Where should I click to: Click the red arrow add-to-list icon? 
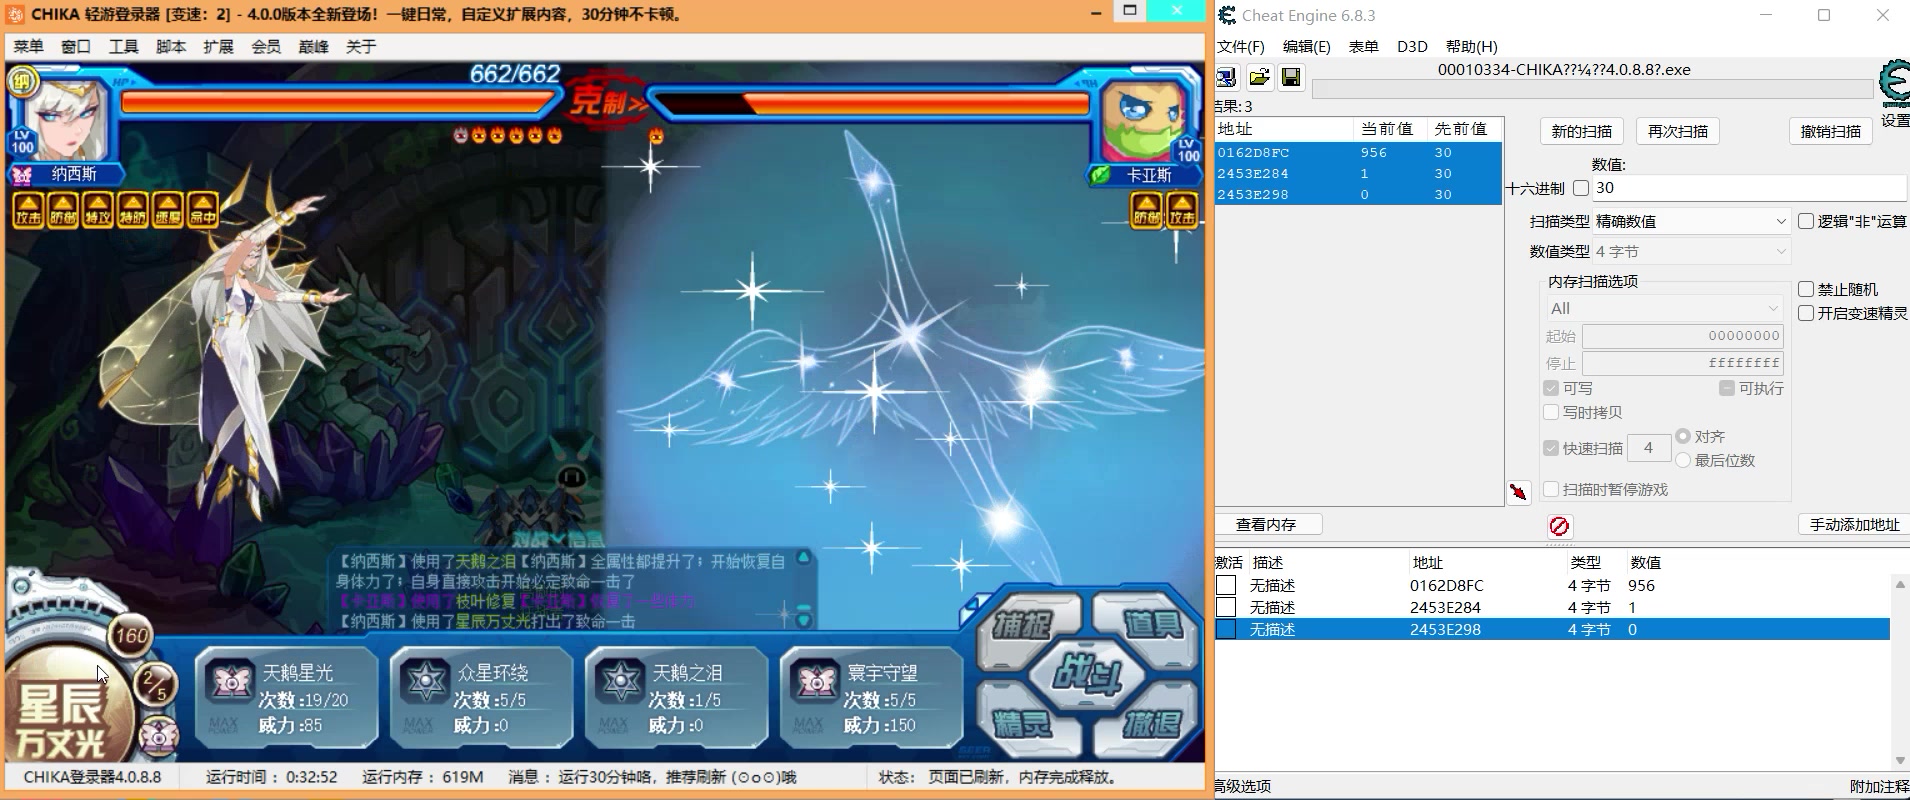(1519, 492)
